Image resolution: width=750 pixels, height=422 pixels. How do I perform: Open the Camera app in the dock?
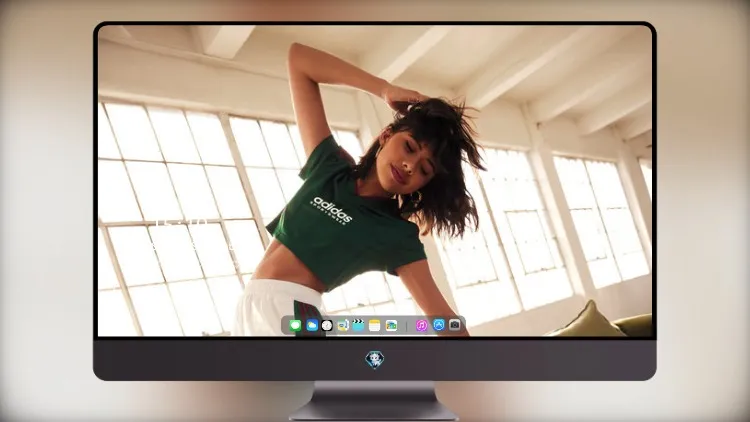coord(455,325)
